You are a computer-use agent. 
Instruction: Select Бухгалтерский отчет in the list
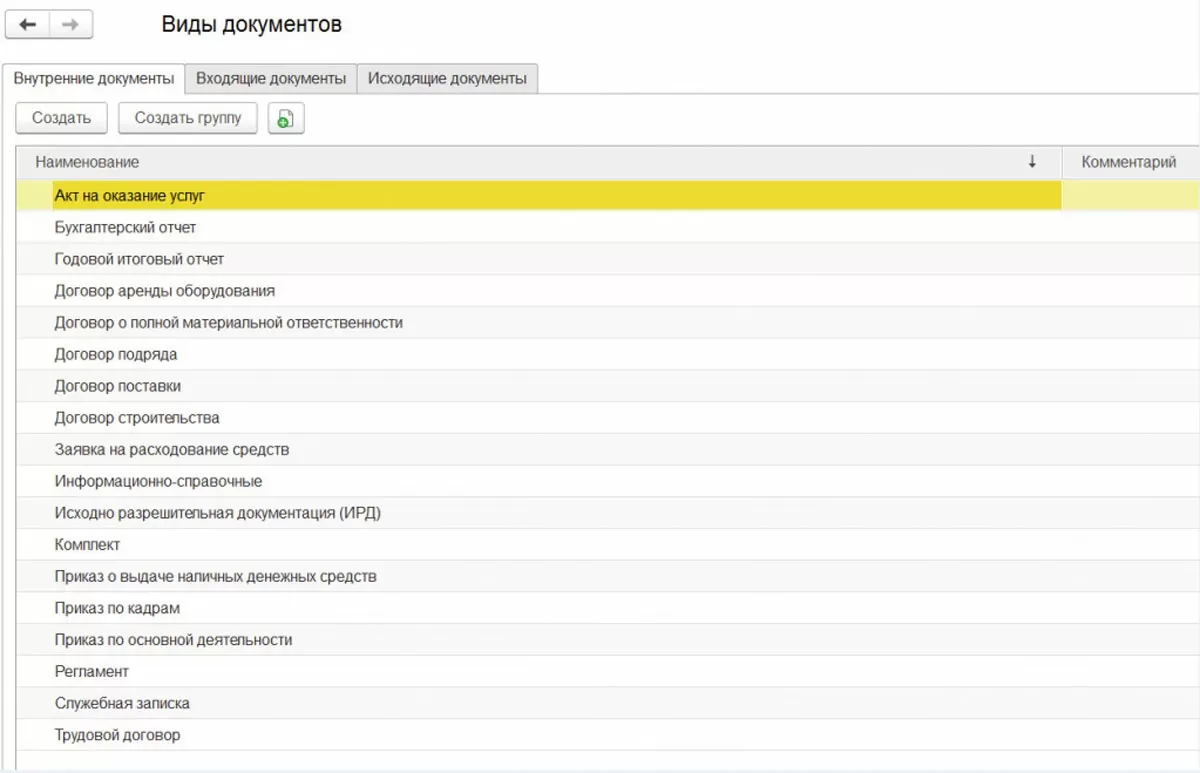[126, 227]
